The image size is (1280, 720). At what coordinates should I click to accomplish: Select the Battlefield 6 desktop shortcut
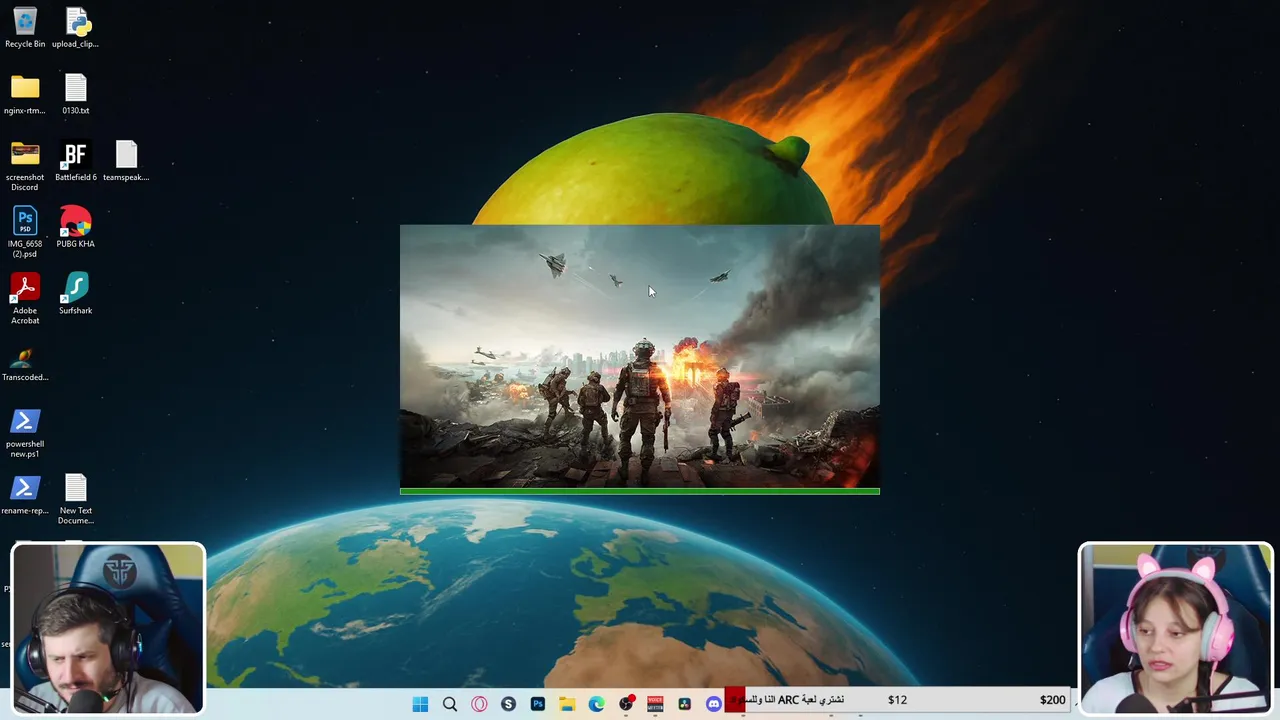pyautogui.click(x=76, y=161)
